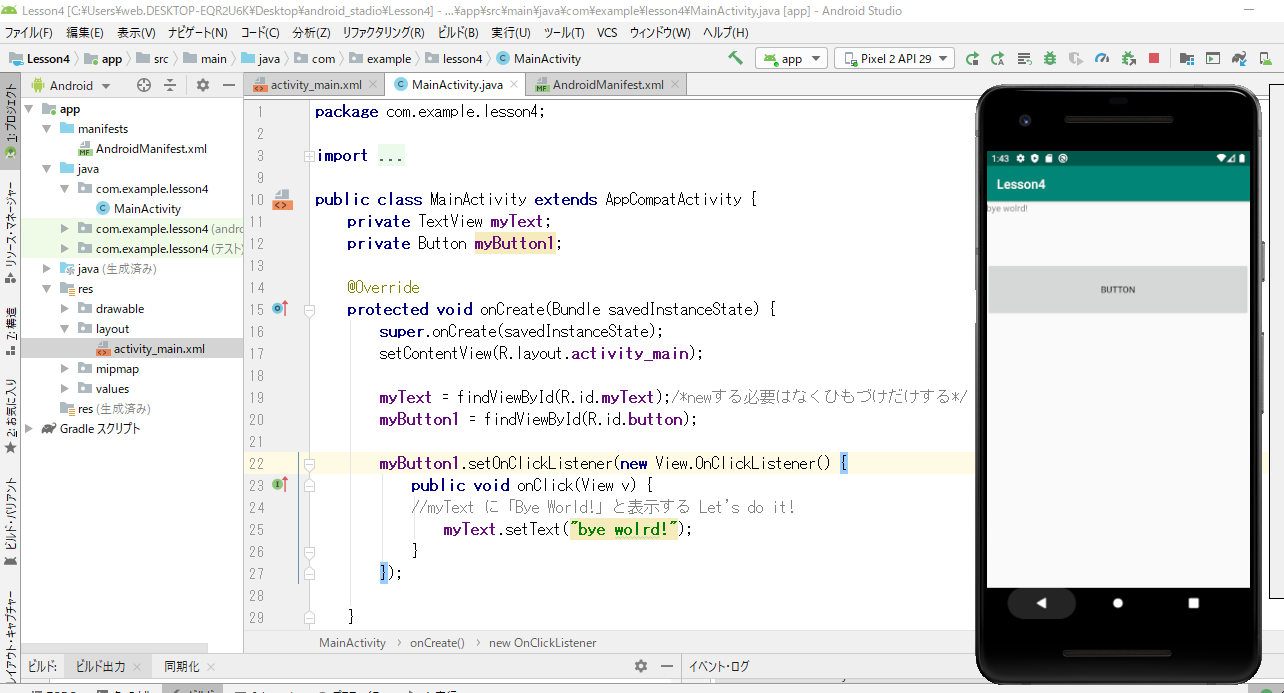Open the app run configuration dropdown
This screenshot has width=1284, height=693.
pyautogui.click(x=791, y=58)
